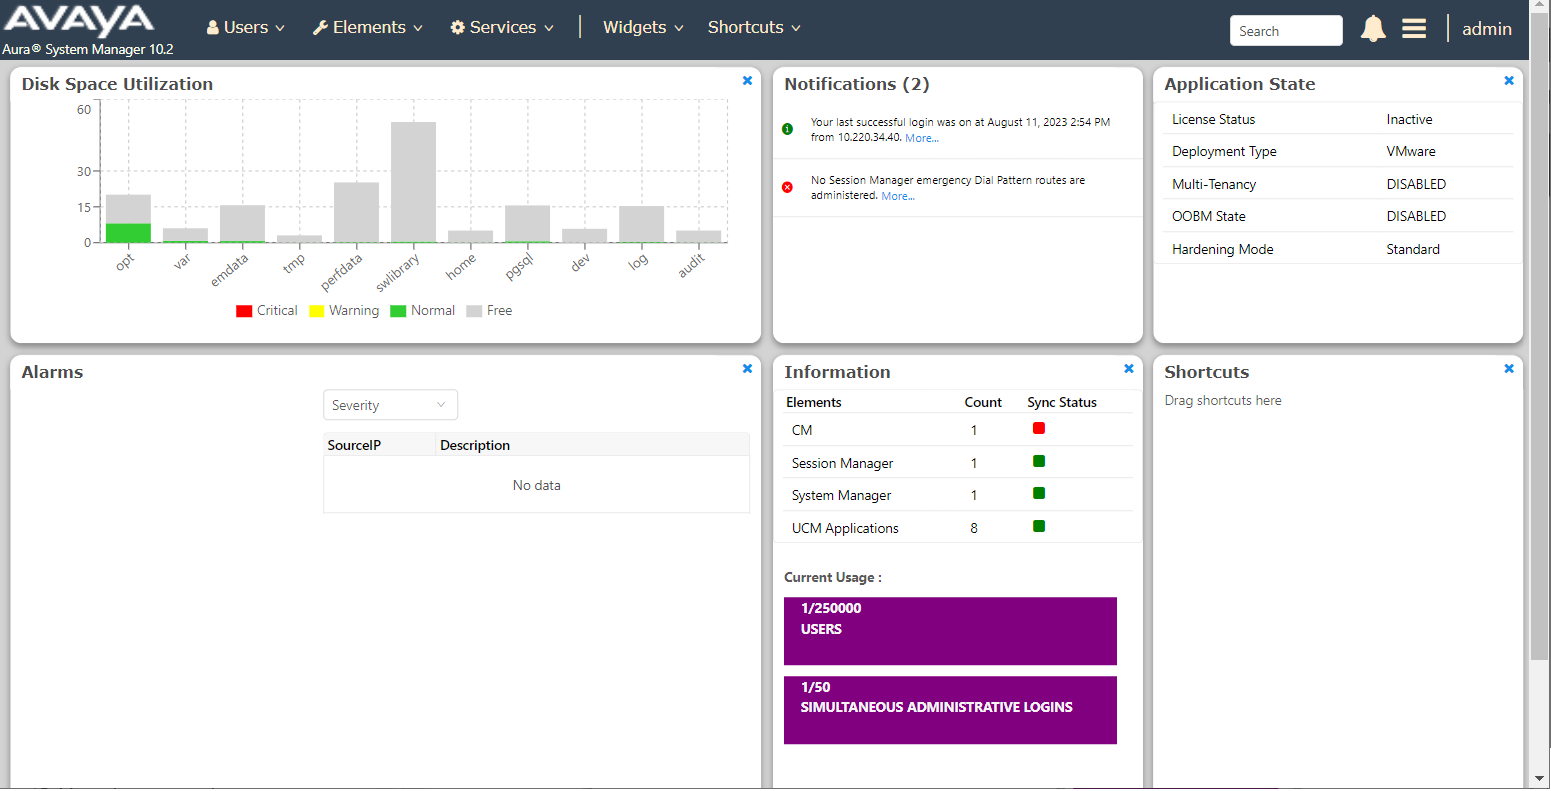
Task: Click the Notifications (2) heading
Action: click(857, 84)
